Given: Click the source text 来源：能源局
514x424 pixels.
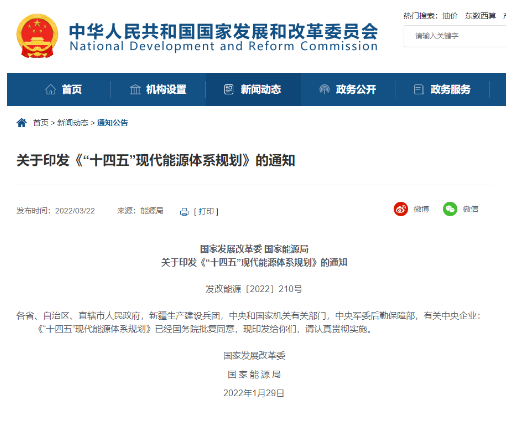Looking at the screenshot, I should 140,211.
